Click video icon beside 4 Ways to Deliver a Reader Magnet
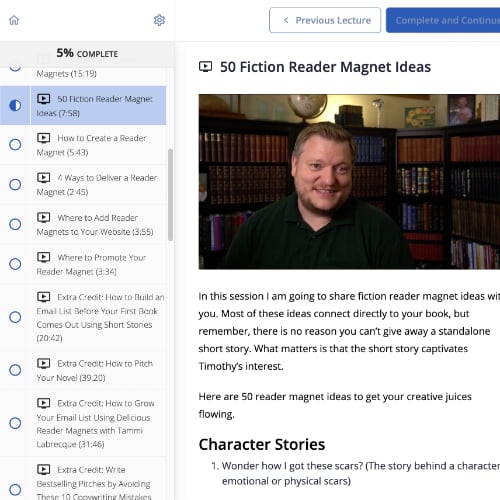The height and width of the screenshot is (500, 500). (x=44, y=178)
